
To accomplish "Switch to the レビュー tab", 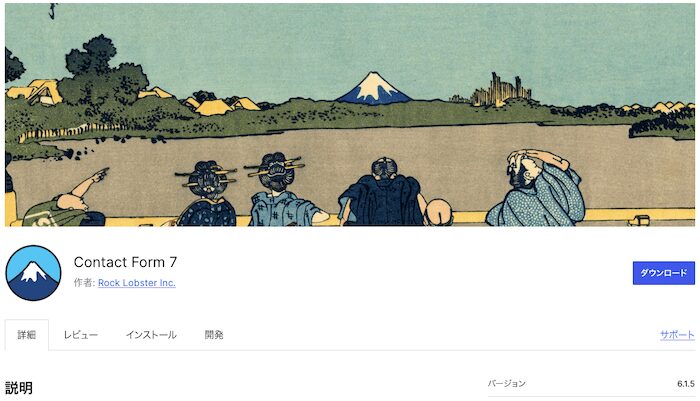I will pos(81,335).
